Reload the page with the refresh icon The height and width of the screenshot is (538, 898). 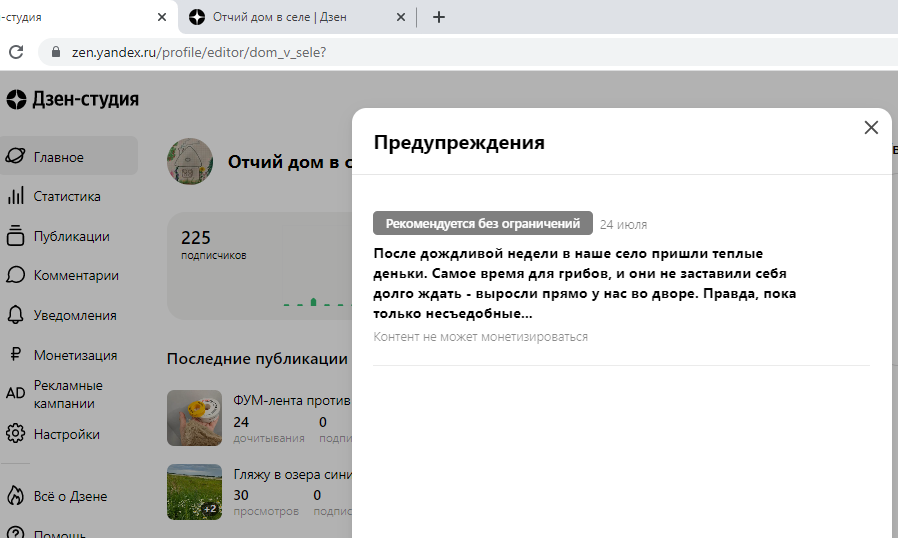point(16,52)
